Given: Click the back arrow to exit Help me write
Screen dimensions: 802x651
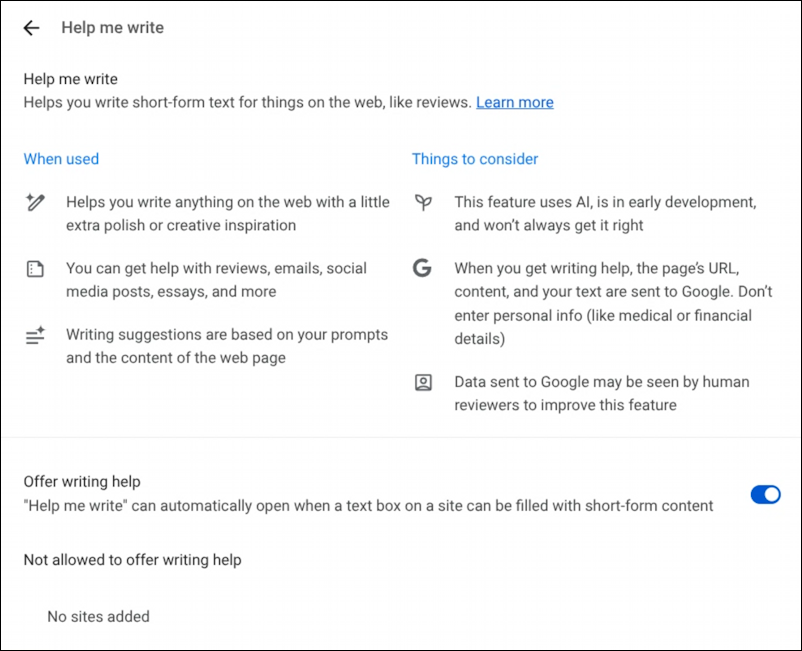Looking at the screenshot, I should coord(31,28).
